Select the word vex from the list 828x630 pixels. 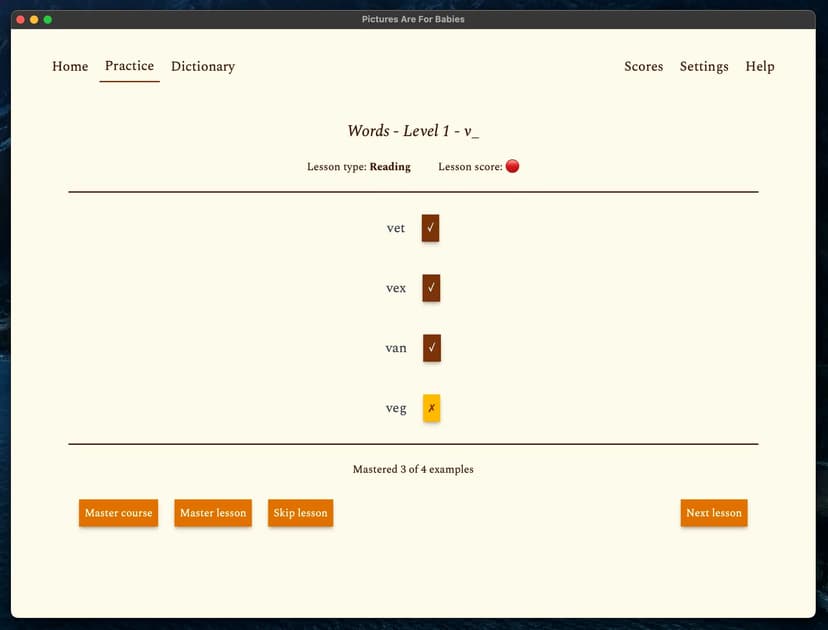395,288
